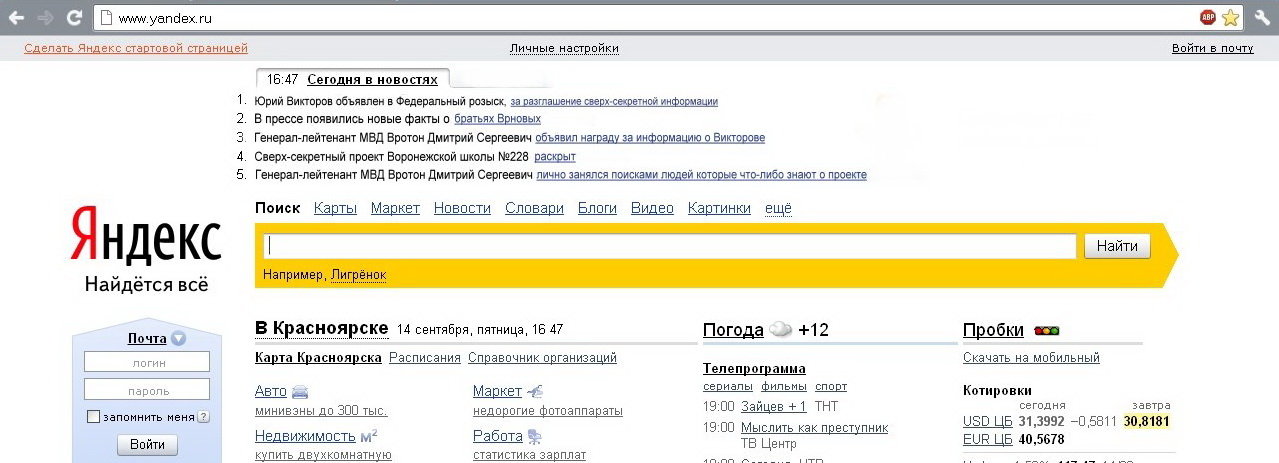Click the help question mark near запомнить меня
The height and width of the screenshot is (463, 1279).
[x=203, y=417]
